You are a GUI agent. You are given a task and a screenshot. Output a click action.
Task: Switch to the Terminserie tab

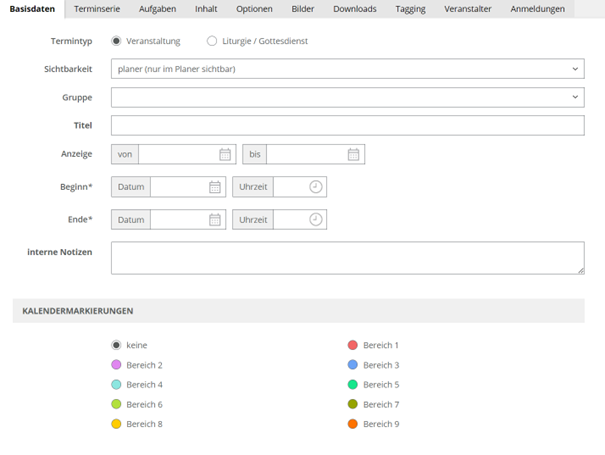pos(97,9)
